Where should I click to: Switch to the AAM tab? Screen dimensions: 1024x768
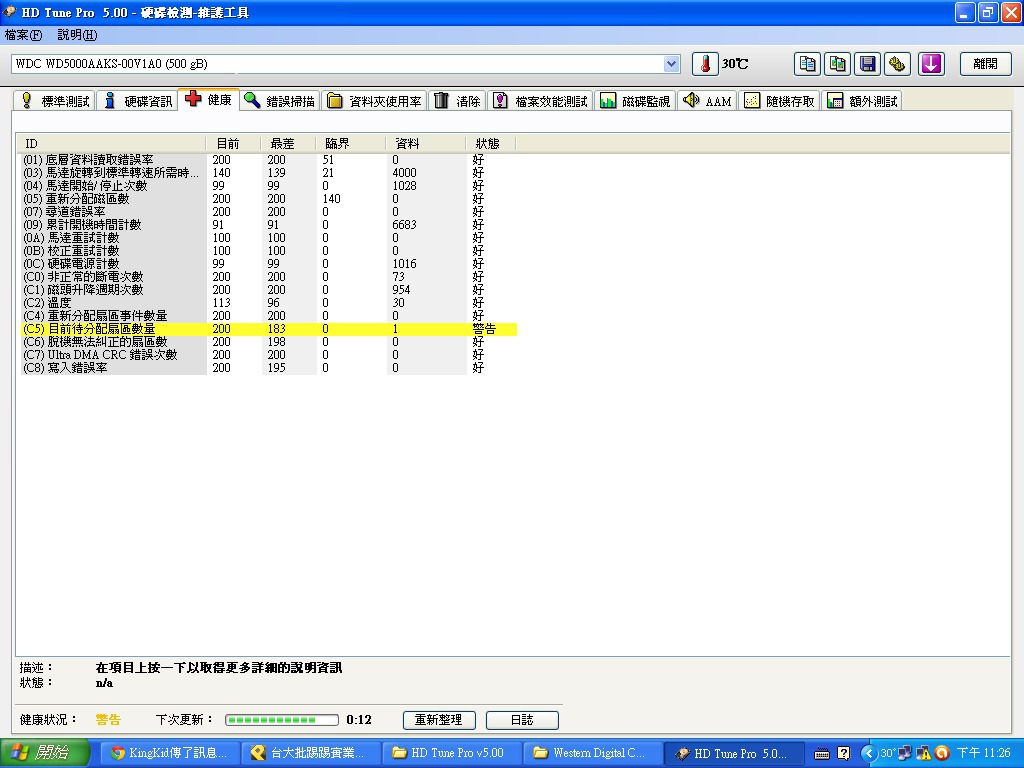pos(707,101)
